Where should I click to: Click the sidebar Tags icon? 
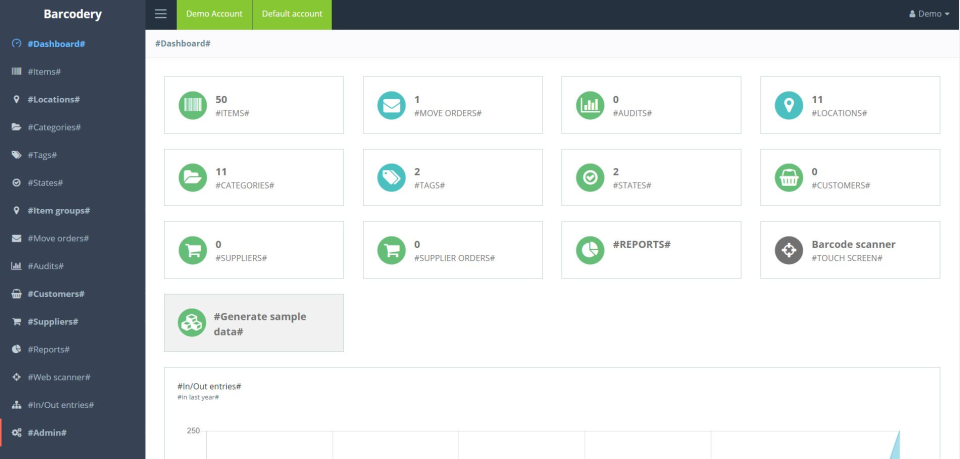[x=17, y=155]
